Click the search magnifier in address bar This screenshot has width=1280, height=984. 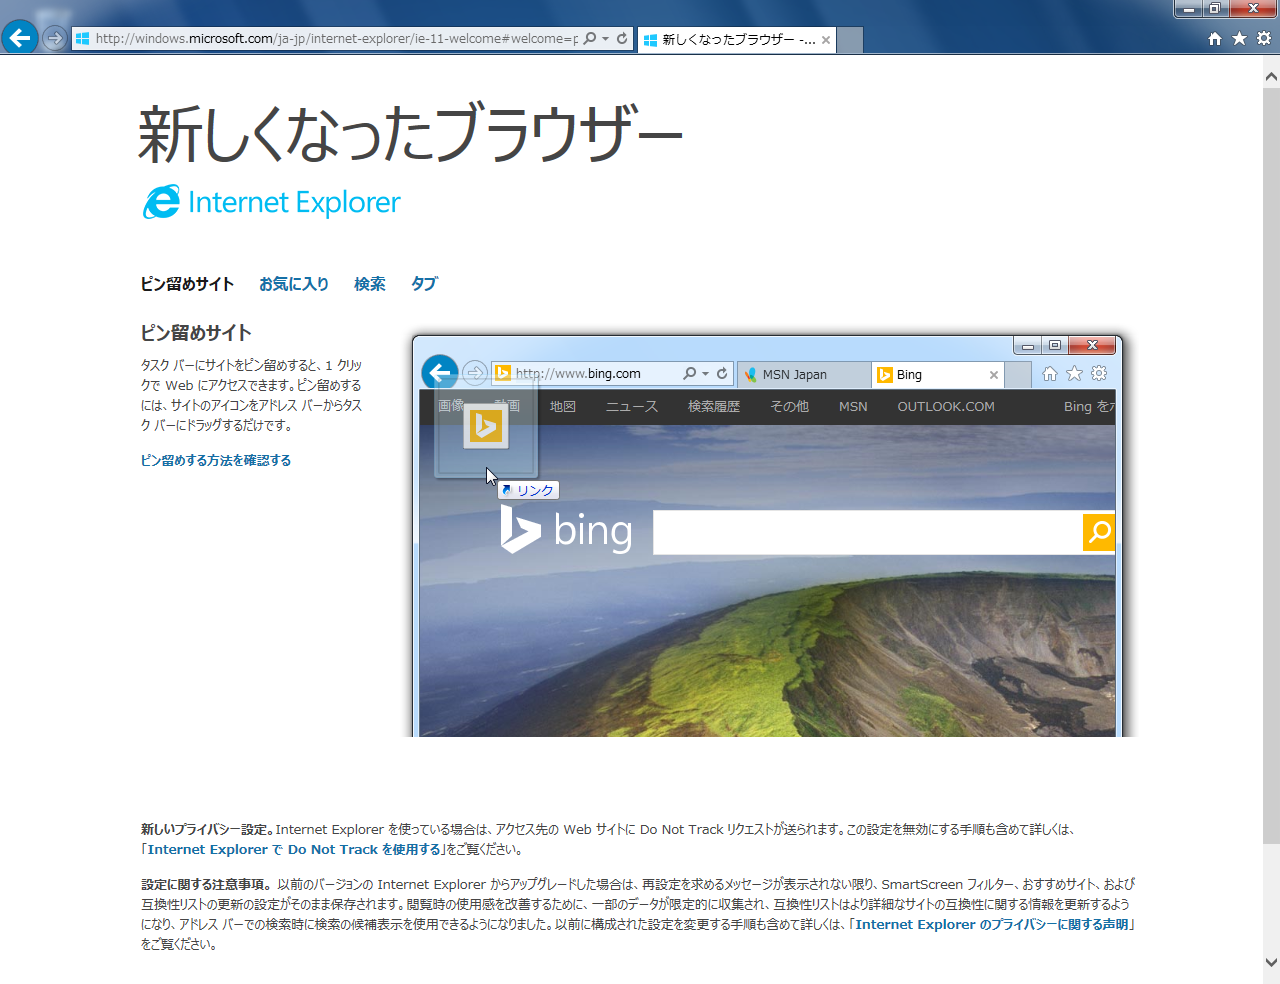(x=590, y=38)
